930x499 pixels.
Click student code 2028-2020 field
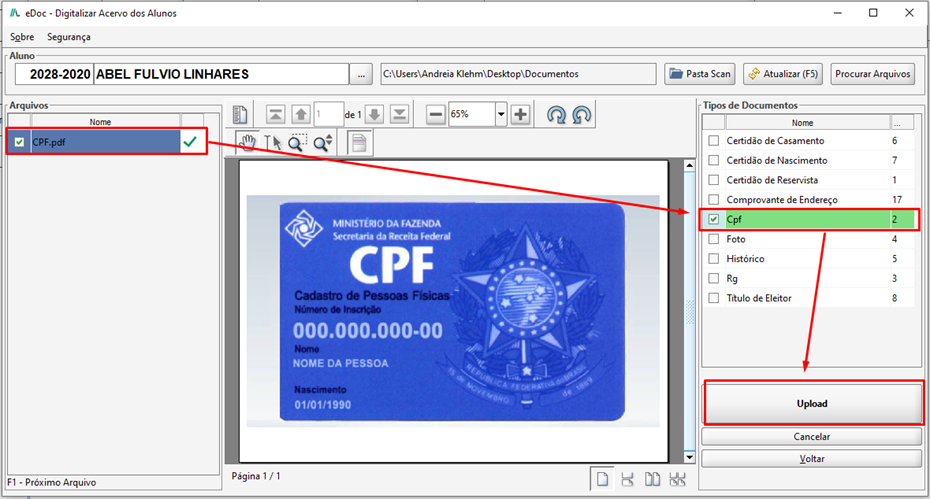[55, 74]
